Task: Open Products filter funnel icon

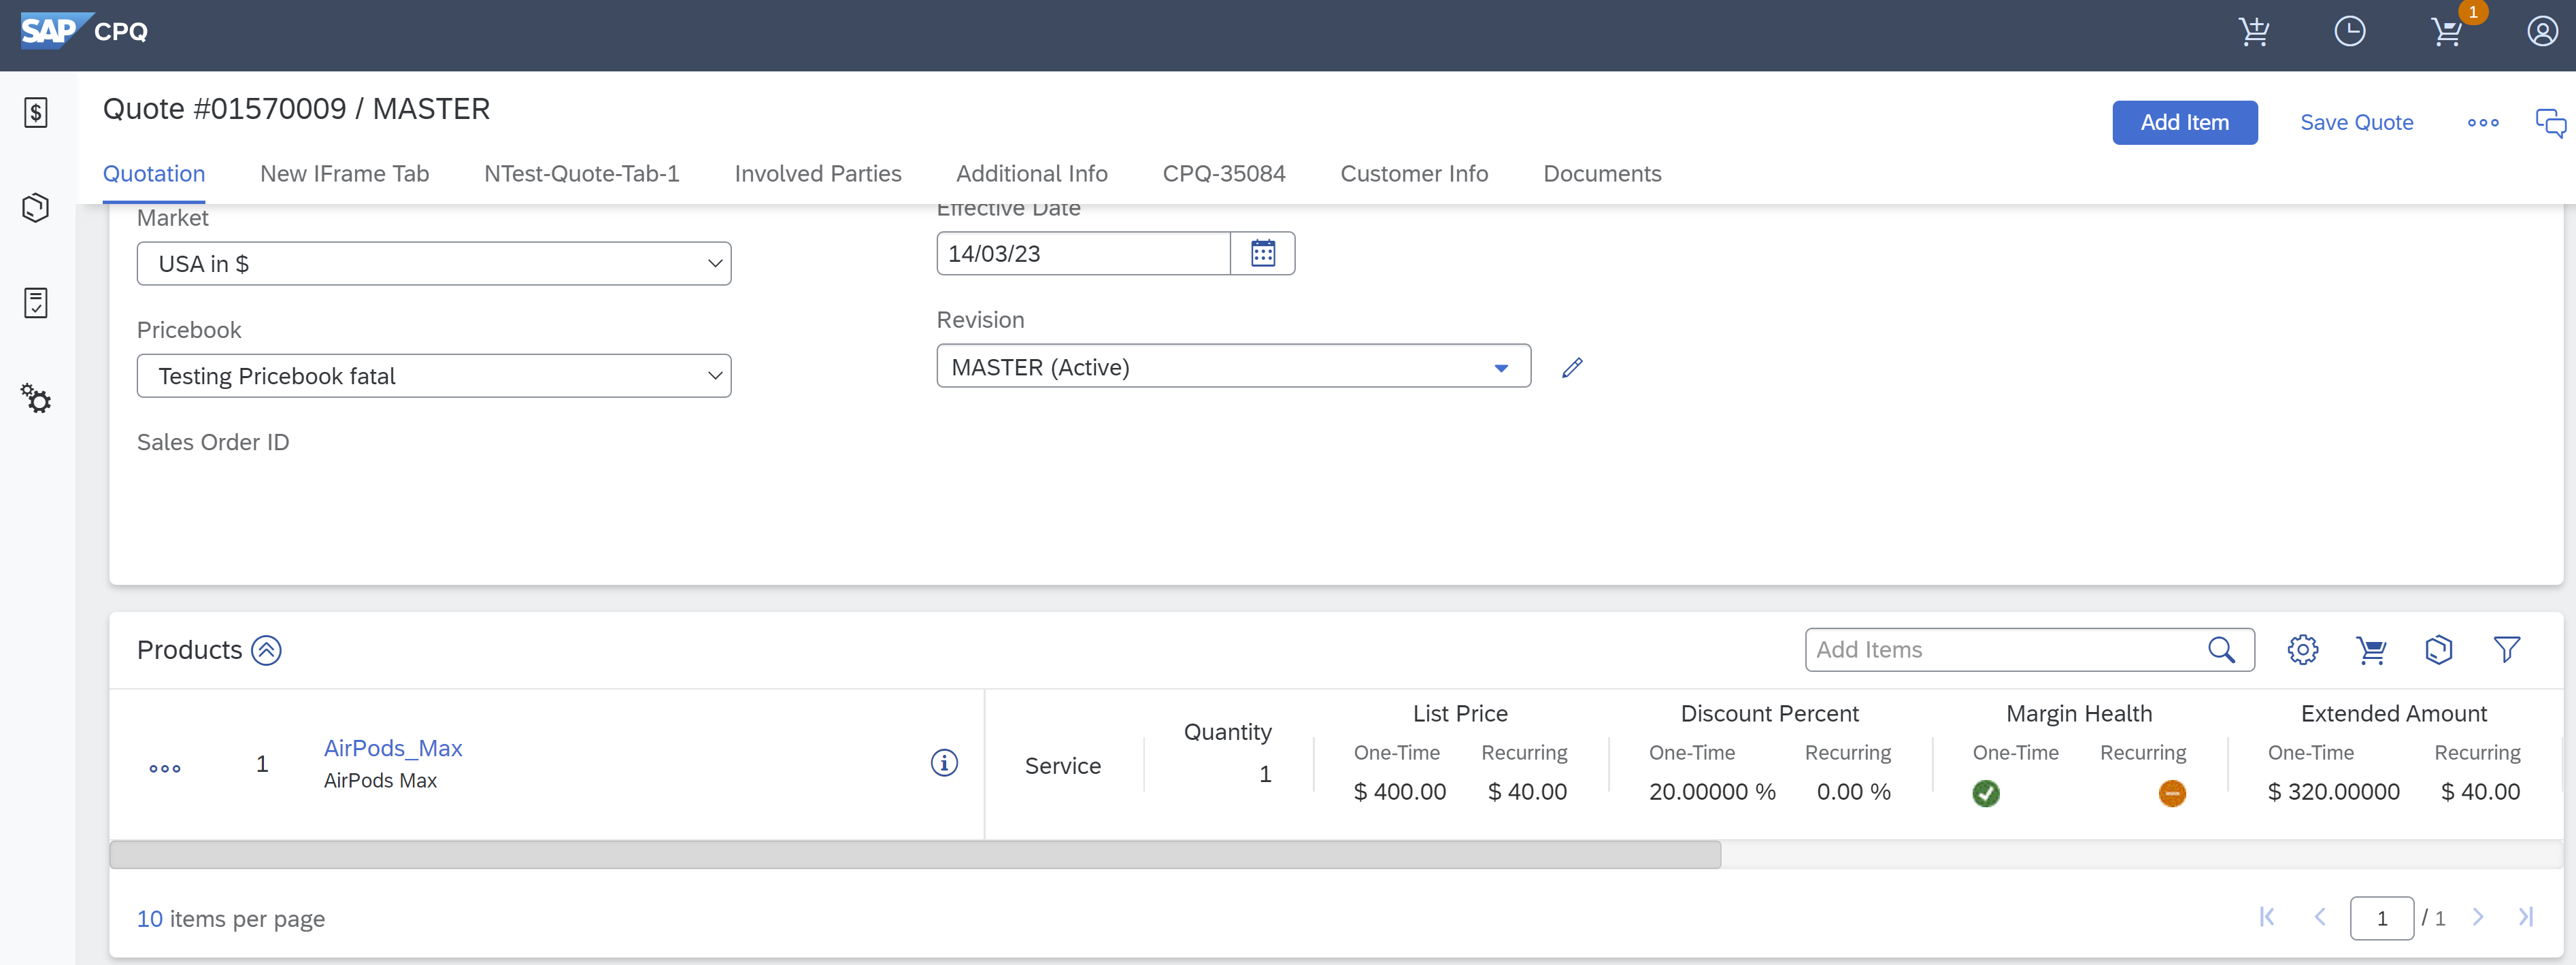Action: click(x=2507, y=650)
